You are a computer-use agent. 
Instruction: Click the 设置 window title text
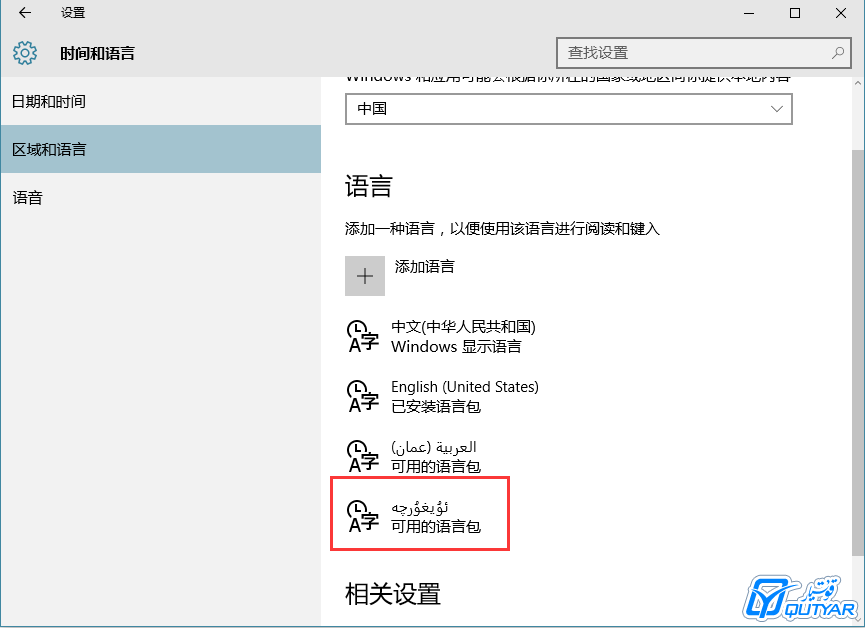73,13
